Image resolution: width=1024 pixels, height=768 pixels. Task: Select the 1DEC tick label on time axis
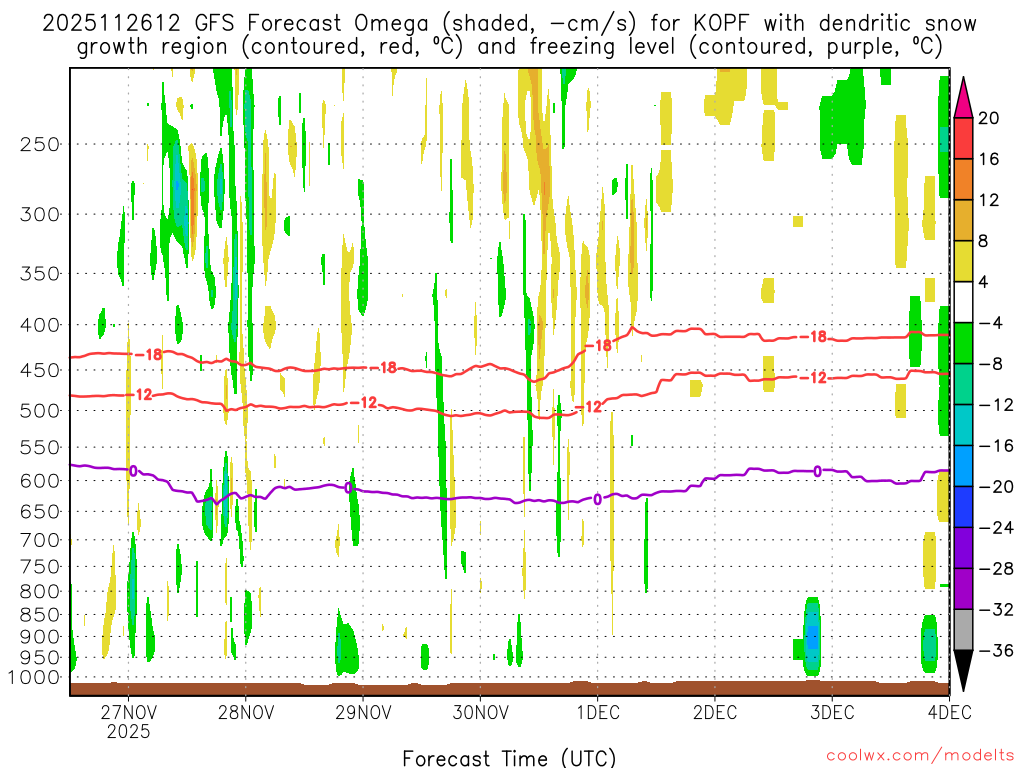click(597, 712)
